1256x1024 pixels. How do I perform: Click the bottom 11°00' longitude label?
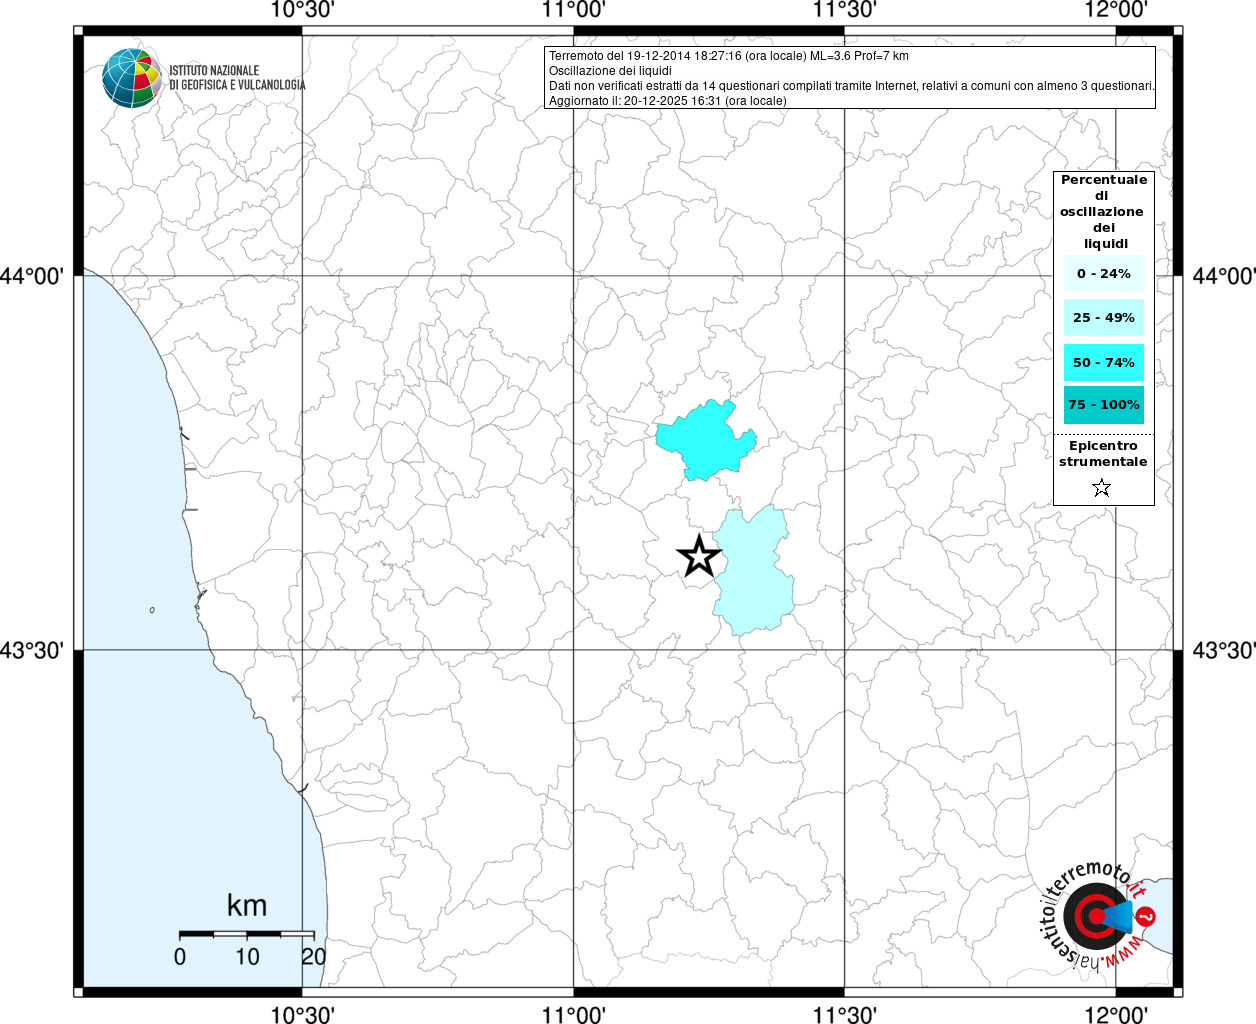pyautogui.click(x=574, y=1014)
